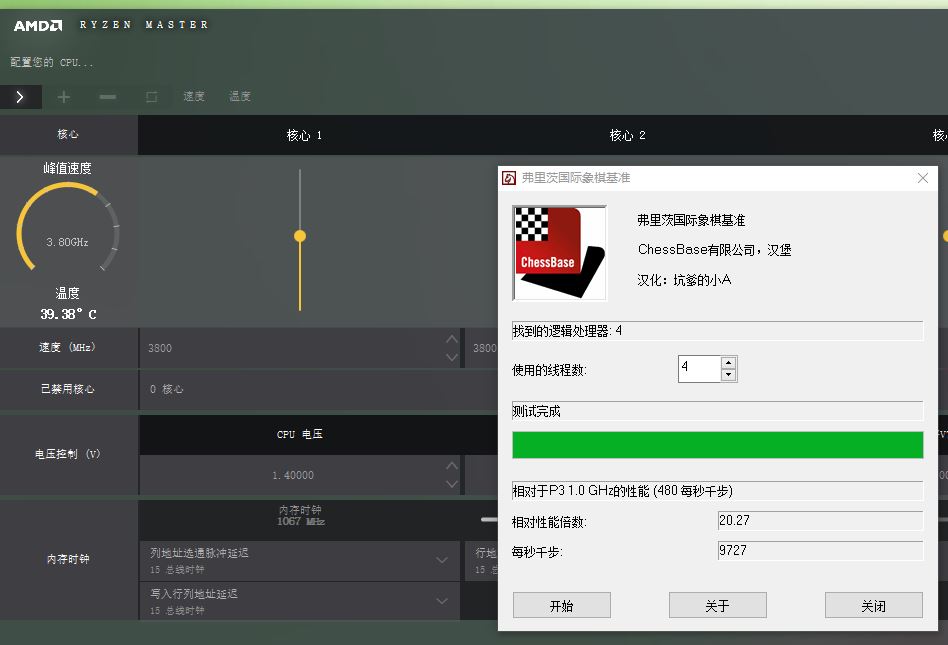Screen dimensions: 948x645
Task: Select the stop square icon in the toolbar
Action: 149,96
